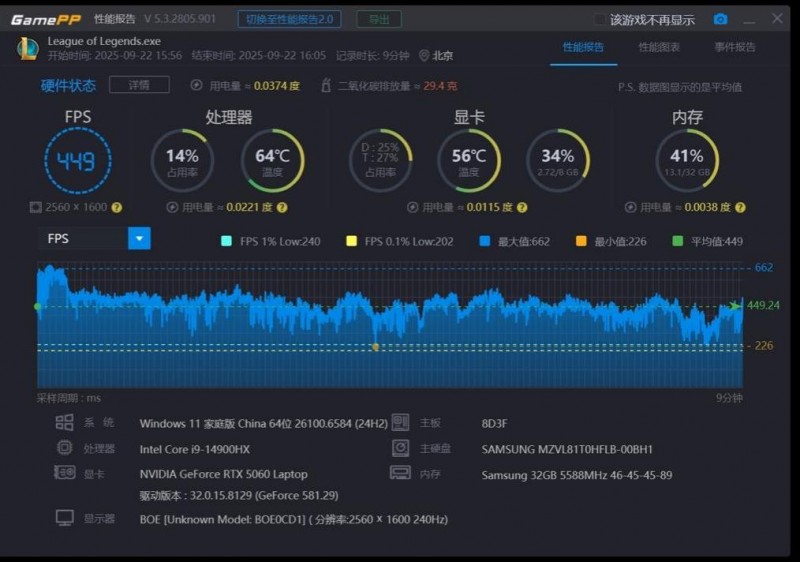Click the motherboard icon in system info

point(401,422)
